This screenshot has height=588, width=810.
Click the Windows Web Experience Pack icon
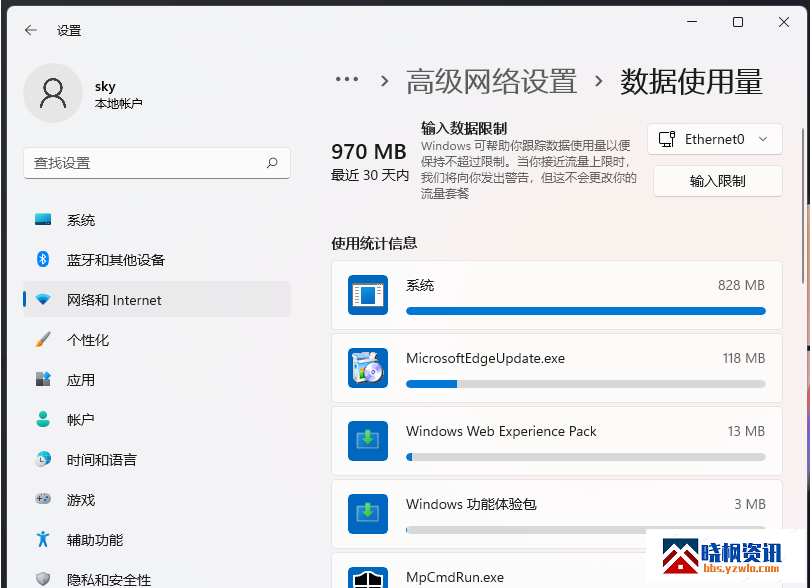368,441
